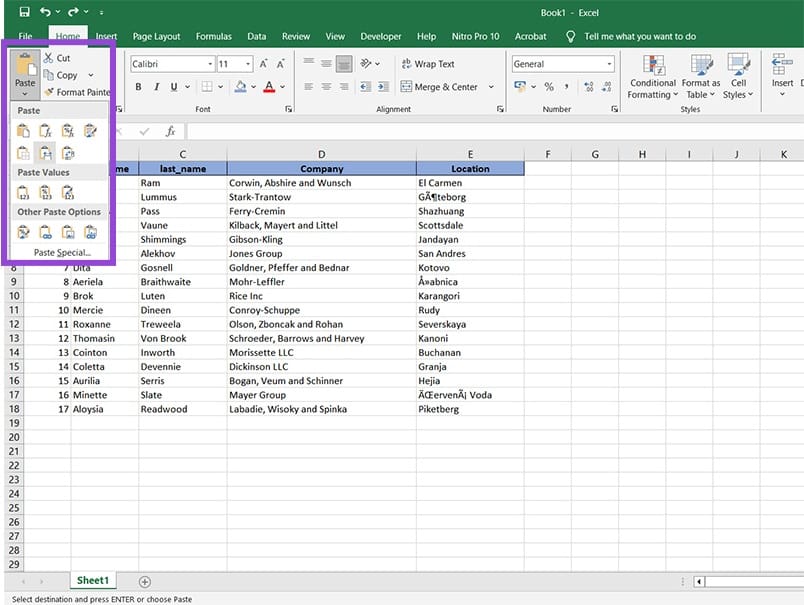Toggle Italic formatting
Screen dimensions: 804x605
[156, 87]
